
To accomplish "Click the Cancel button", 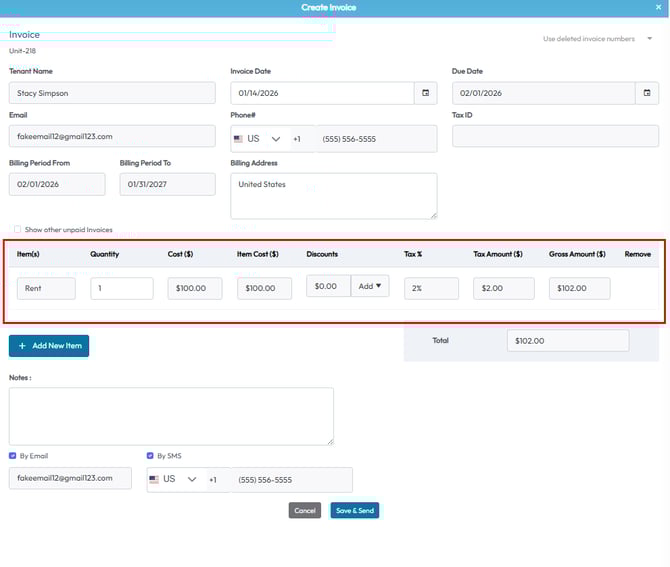I will click(x=305, y=510).
